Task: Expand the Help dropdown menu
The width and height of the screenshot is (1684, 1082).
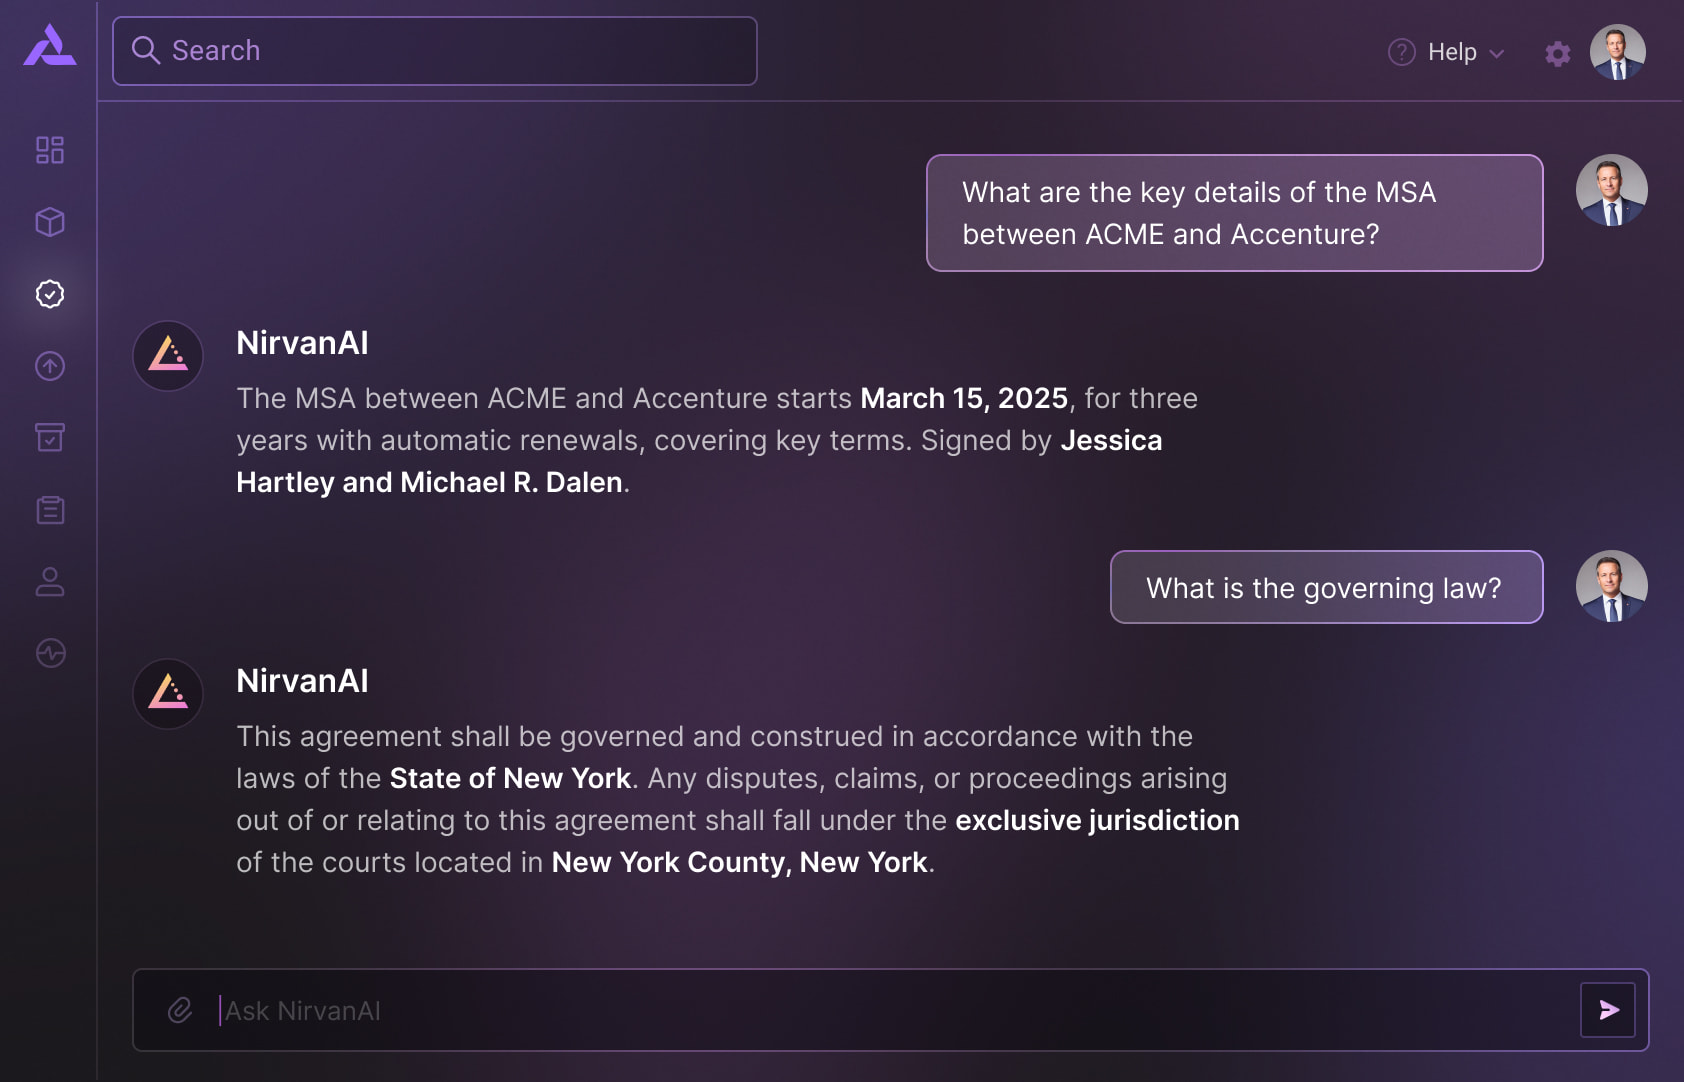Action: point(1451,52)
